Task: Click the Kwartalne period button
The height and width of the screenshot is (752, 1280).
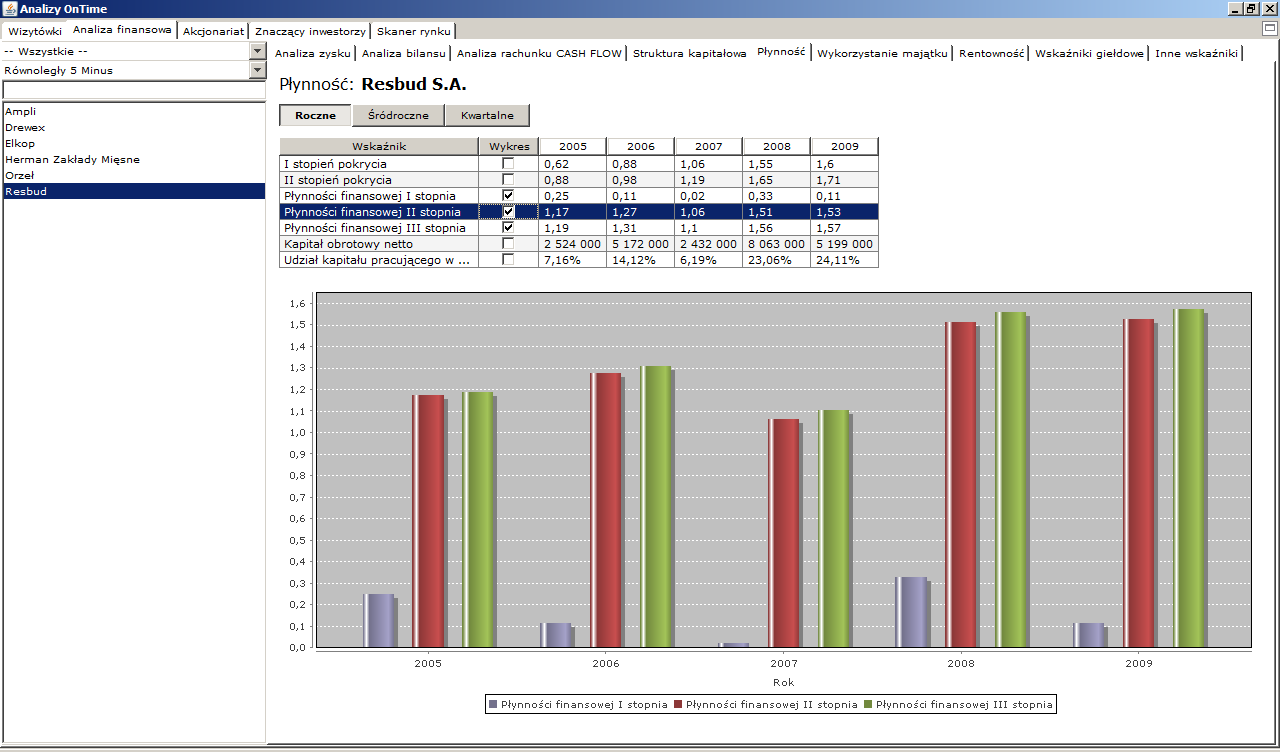Action: click(487, 115)
